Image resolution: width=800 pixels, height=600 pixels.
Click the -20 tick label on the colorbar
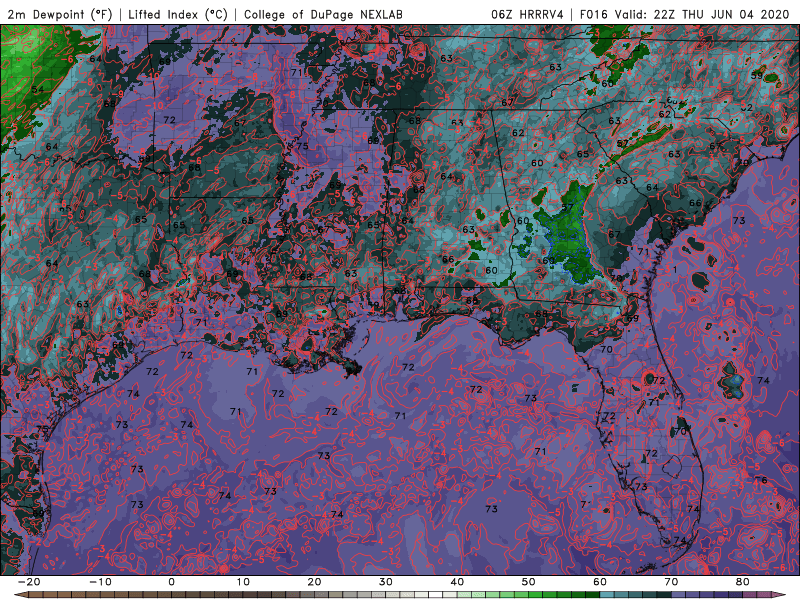tap(29, 582)
